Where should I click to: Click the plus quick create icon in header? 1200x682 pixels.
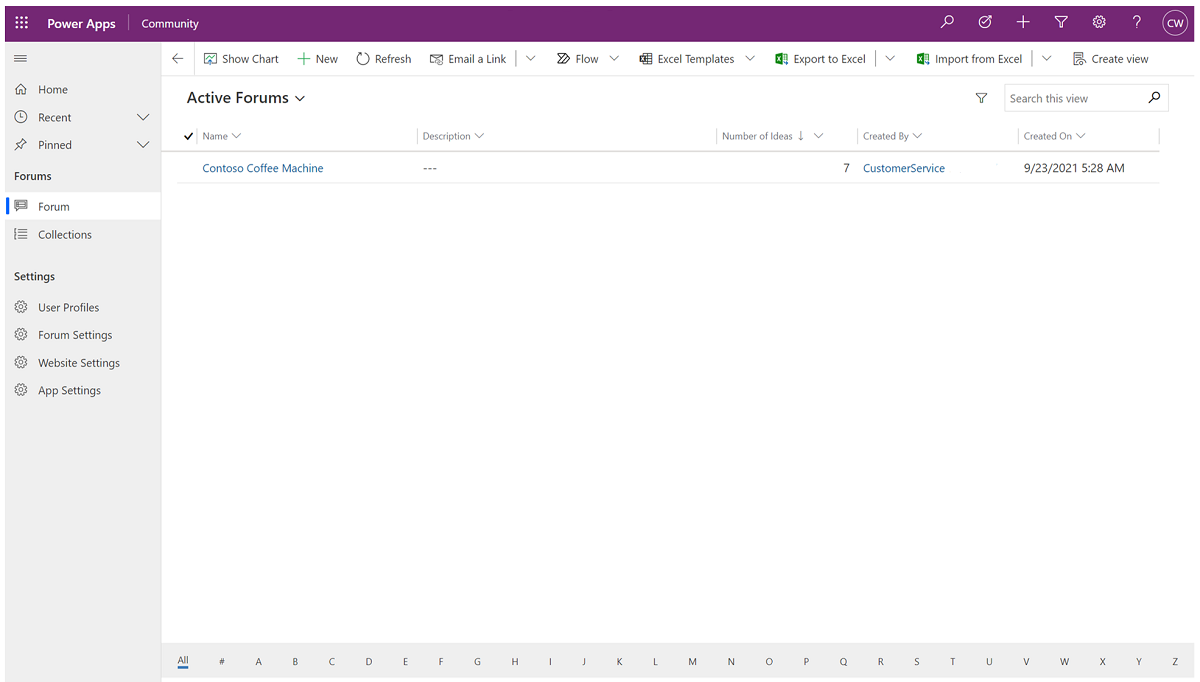coord(1023,22)
